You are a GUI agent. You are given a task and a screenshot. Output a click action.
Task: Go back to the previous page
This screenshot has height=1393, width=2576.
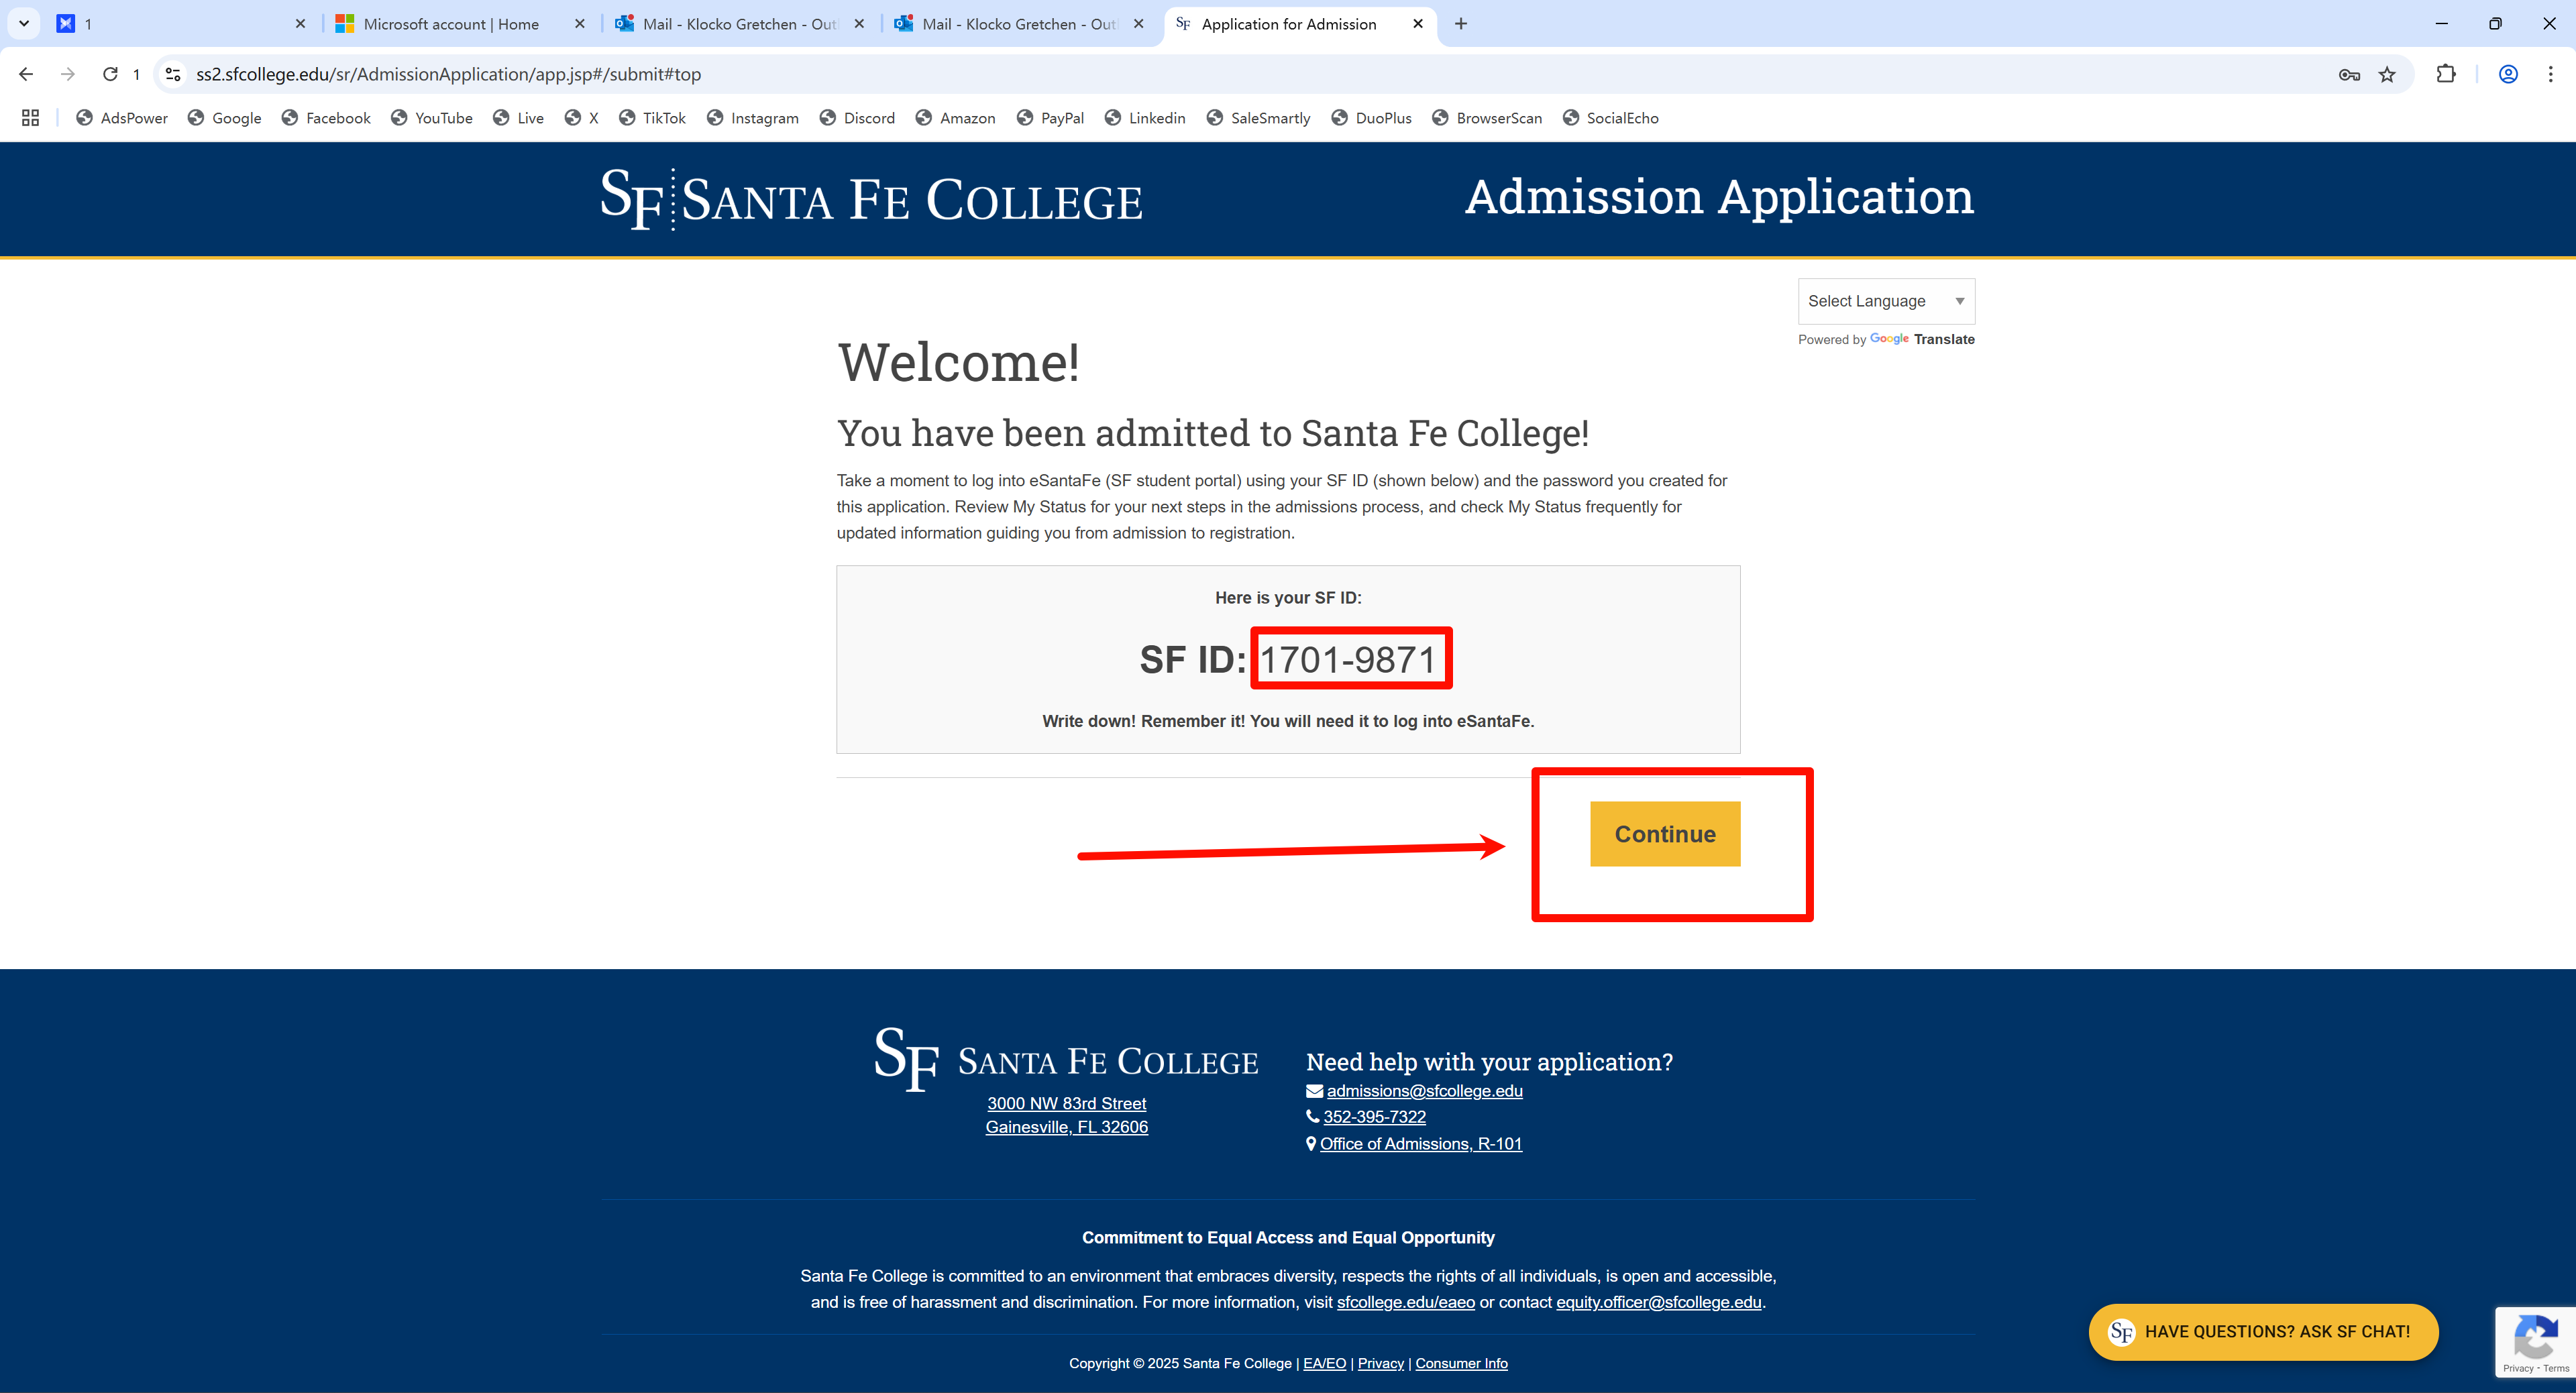26,74
